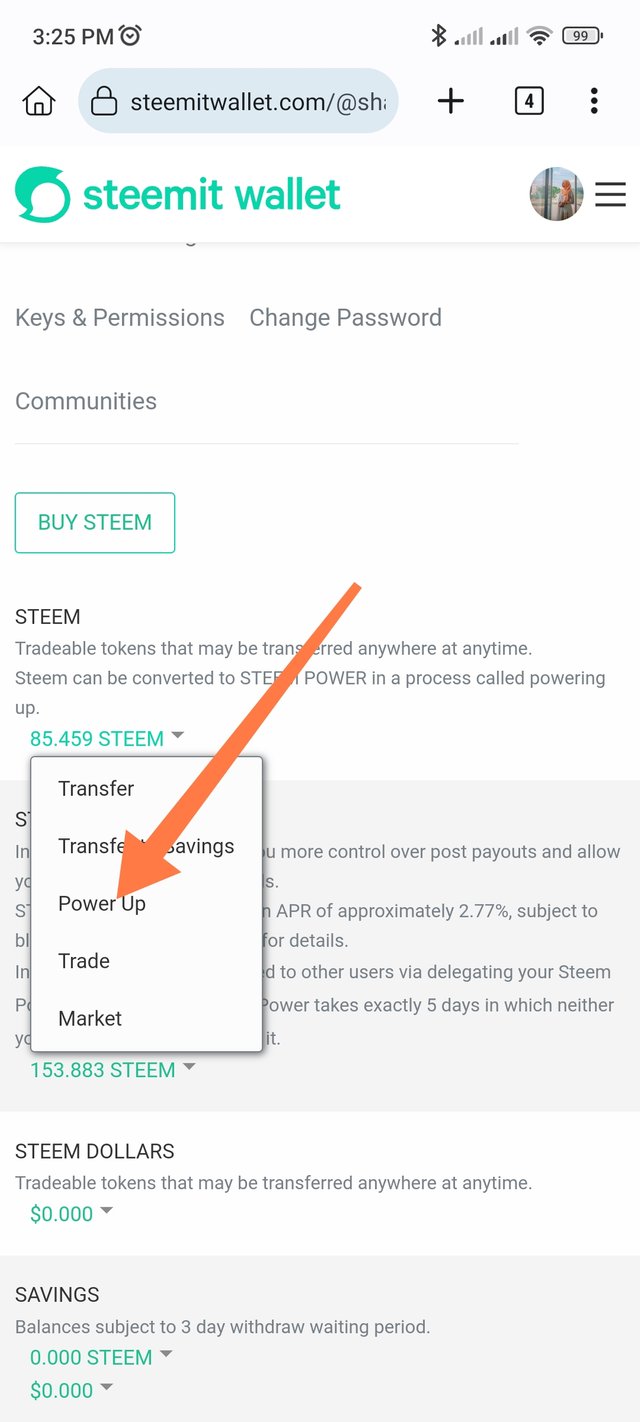
Task: Expand the 153.883 STEEM power dropdown
Action: point(112,1070)
